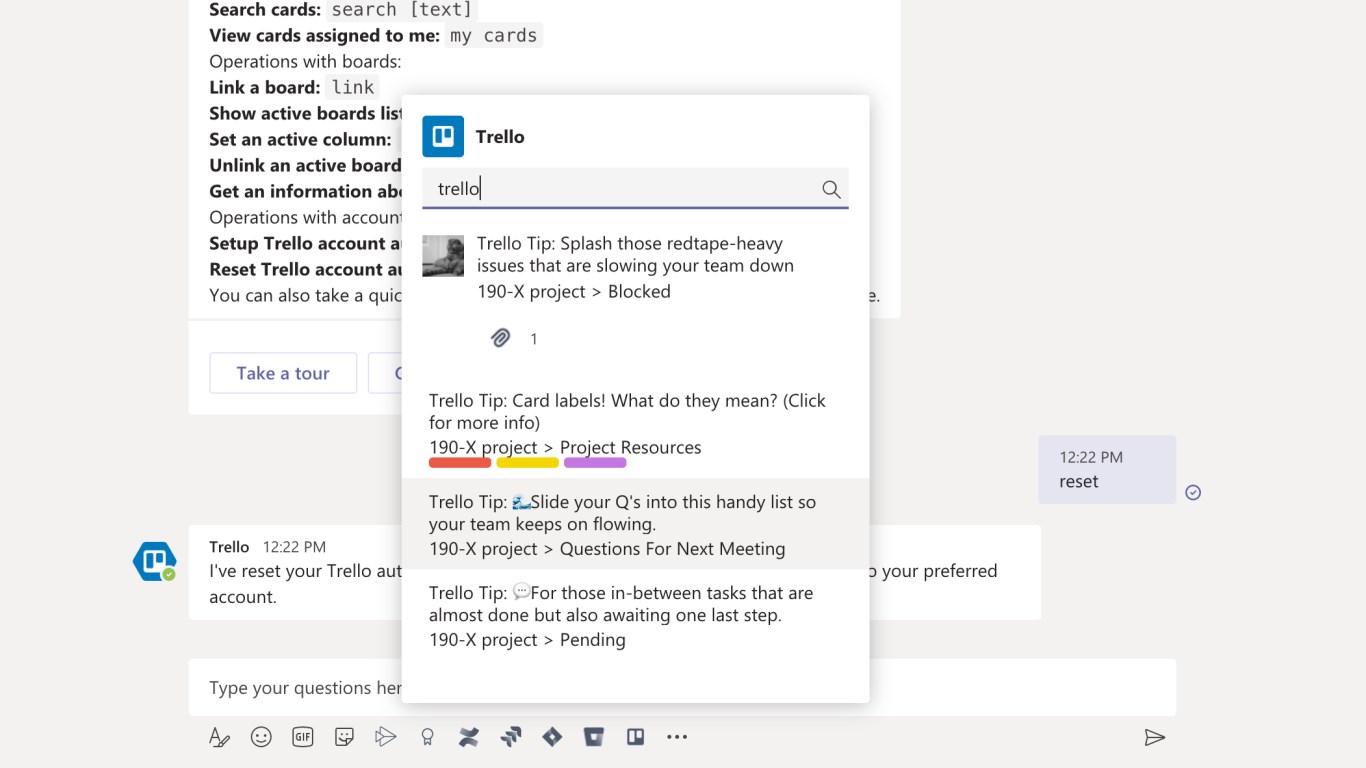Open more messaging extensions (three dots)
The image size is (1366, 768).
(677, 738)
